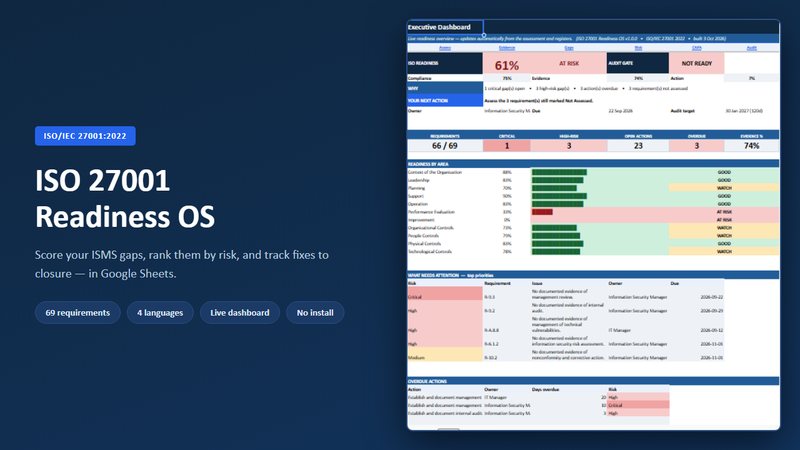Click the Days overdue column header
The width and height of the screenshot is (800, 450).
[x=545, y=389]
